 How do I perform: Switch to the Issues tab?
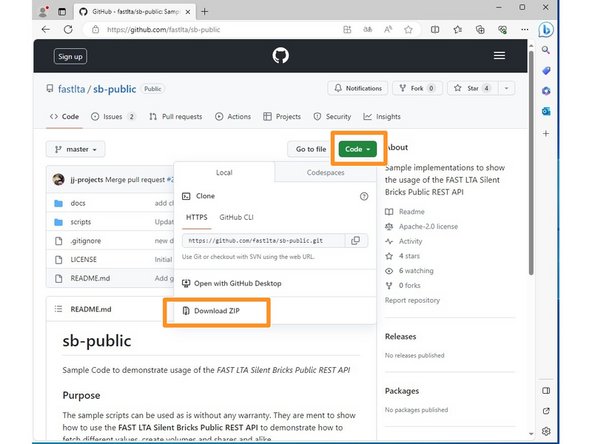coord(113,117)
